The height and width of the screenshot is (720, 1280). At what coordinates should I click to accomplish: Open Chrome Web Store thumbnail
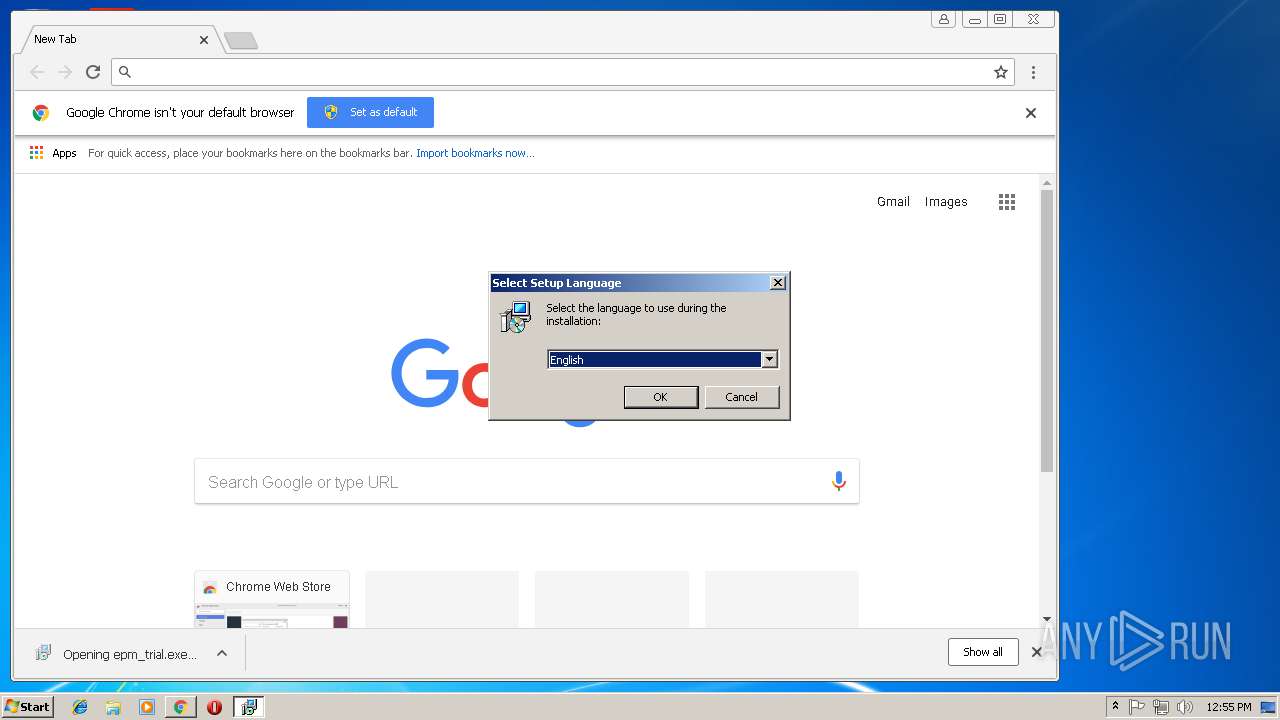click(x=272, y=599)
